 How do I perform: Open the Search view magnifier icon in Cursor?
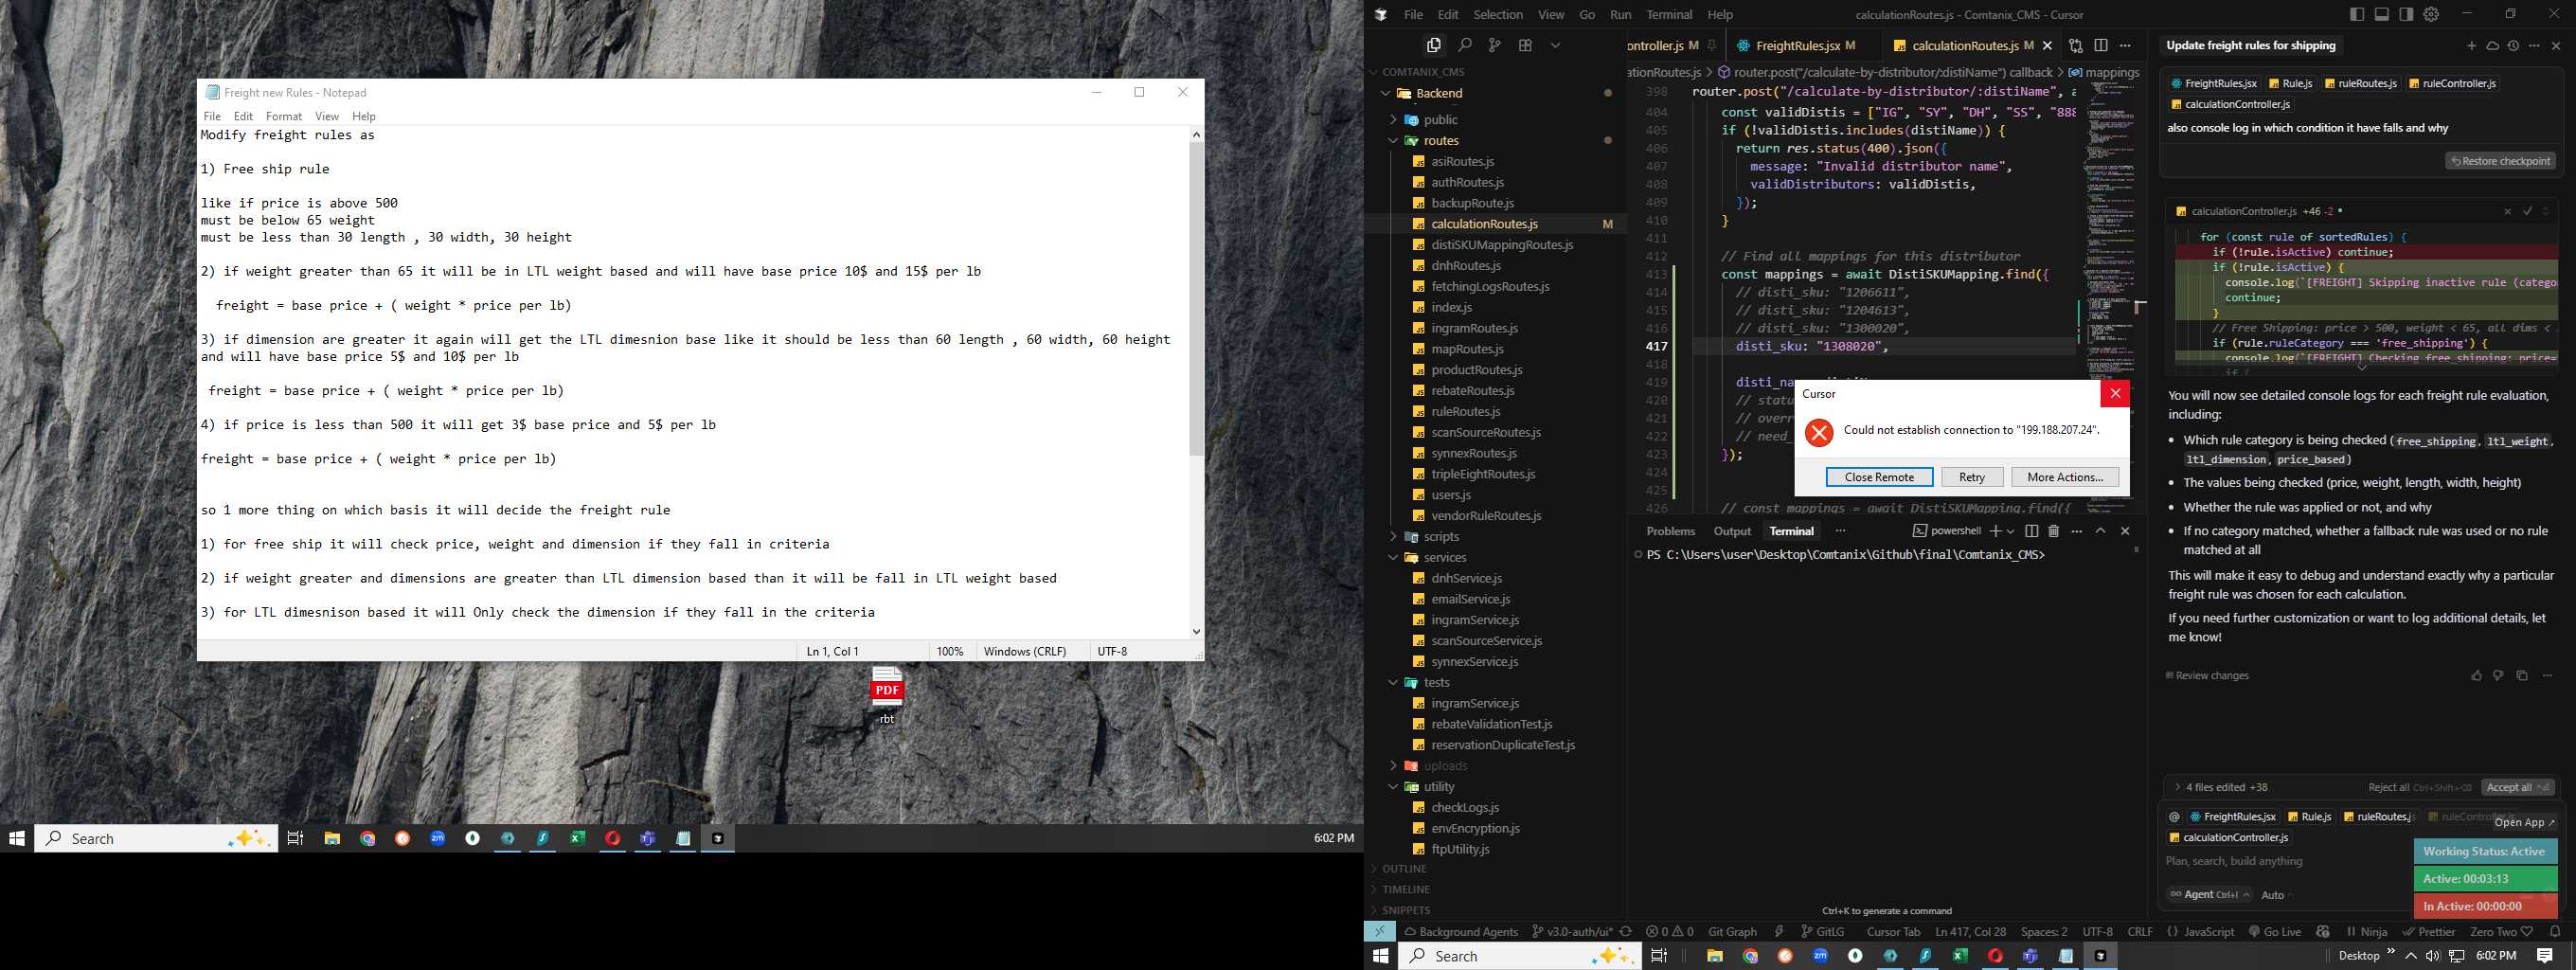pos(1464,45)
